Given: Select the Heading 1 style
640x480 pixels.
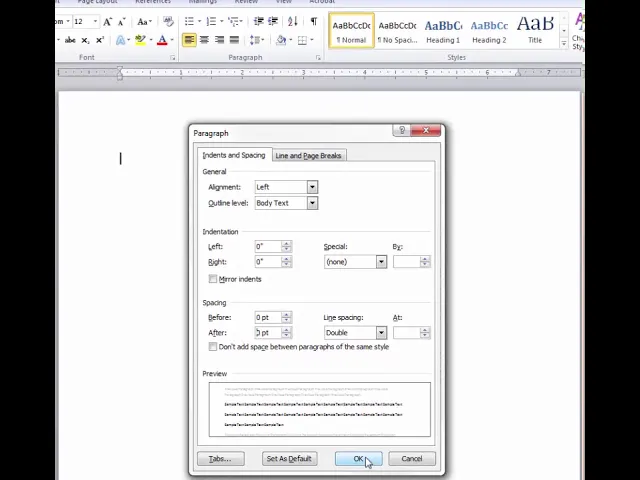Looking at the screenshot, I should tap(443, 31).
